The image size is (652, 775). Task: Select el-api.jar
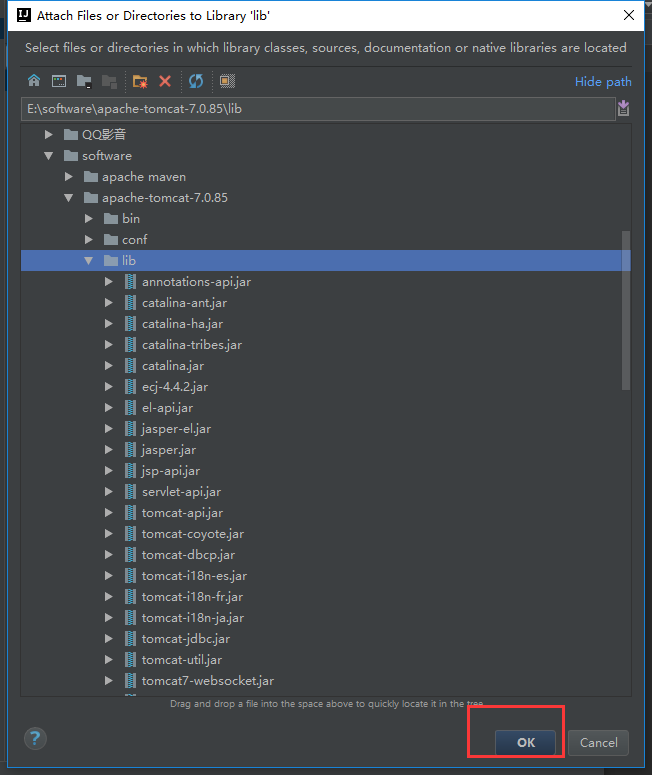168,408
